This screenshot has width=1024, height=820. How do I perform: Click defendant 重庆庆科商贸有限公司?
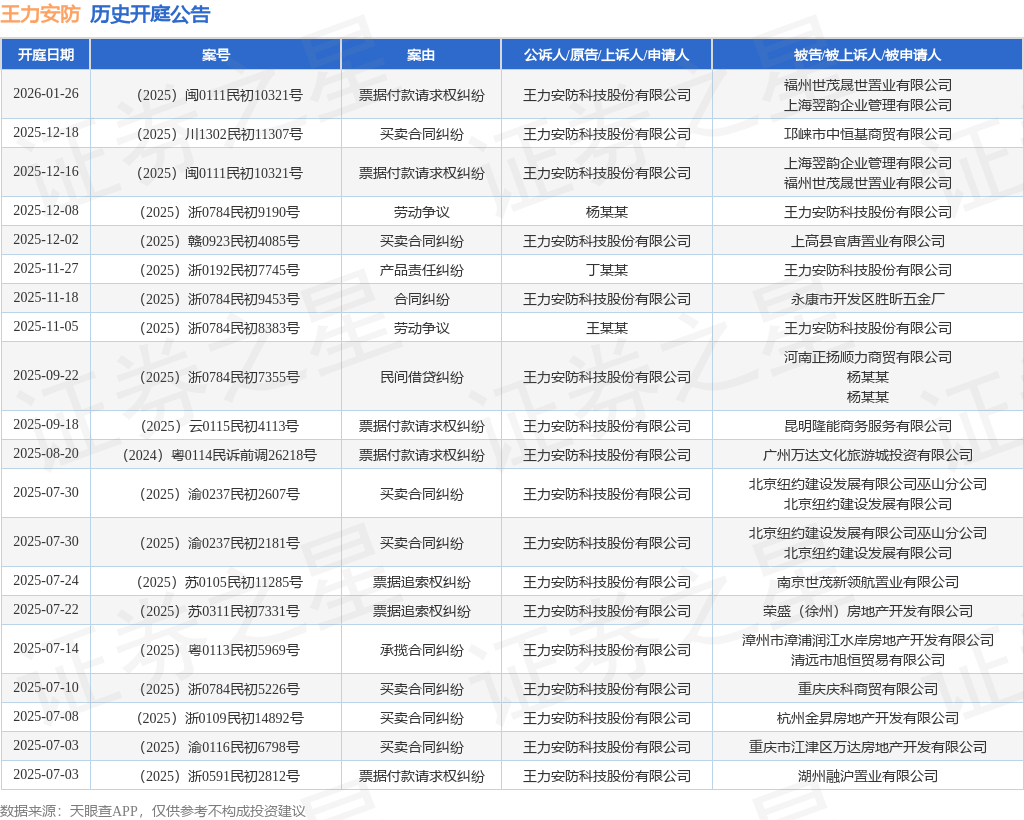pyautogui.click(x=868, y=689)
